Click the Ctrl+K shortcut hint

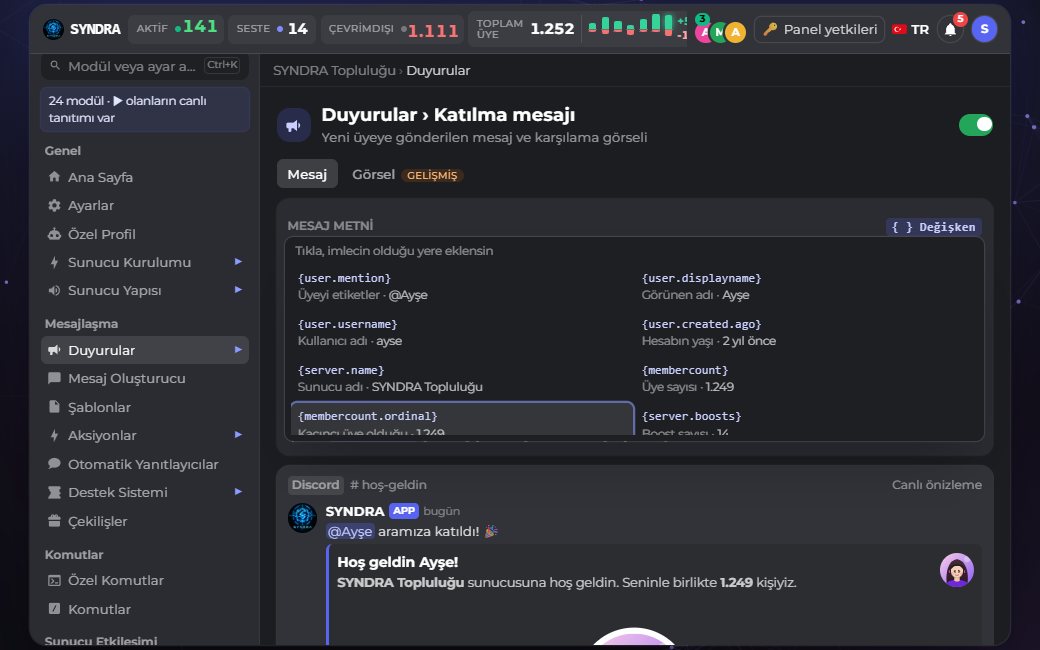tap(222, 65)
